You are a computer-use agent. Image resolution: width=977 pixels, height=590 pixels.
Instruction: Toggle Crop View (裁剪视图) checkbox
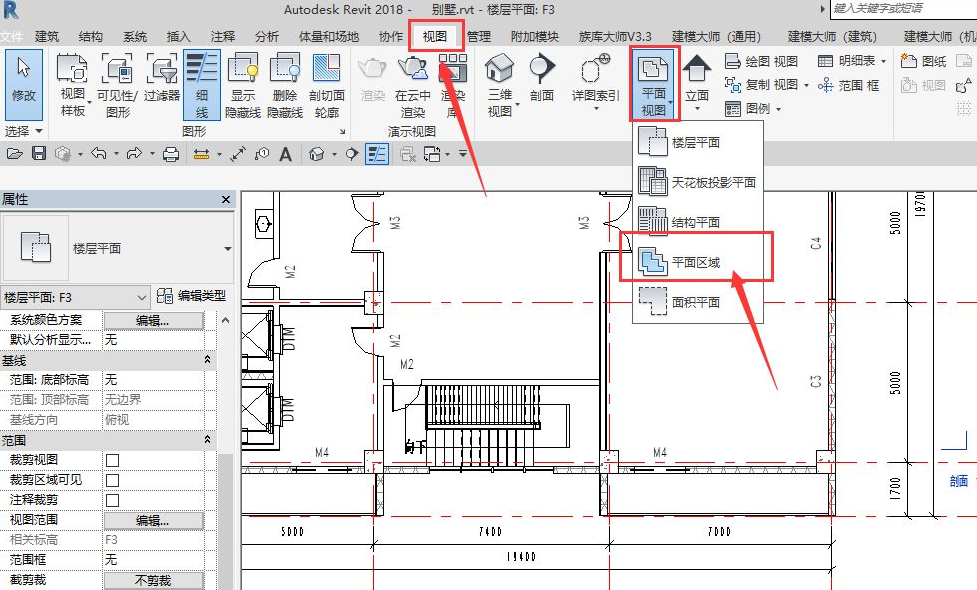(x=112, y=460)
